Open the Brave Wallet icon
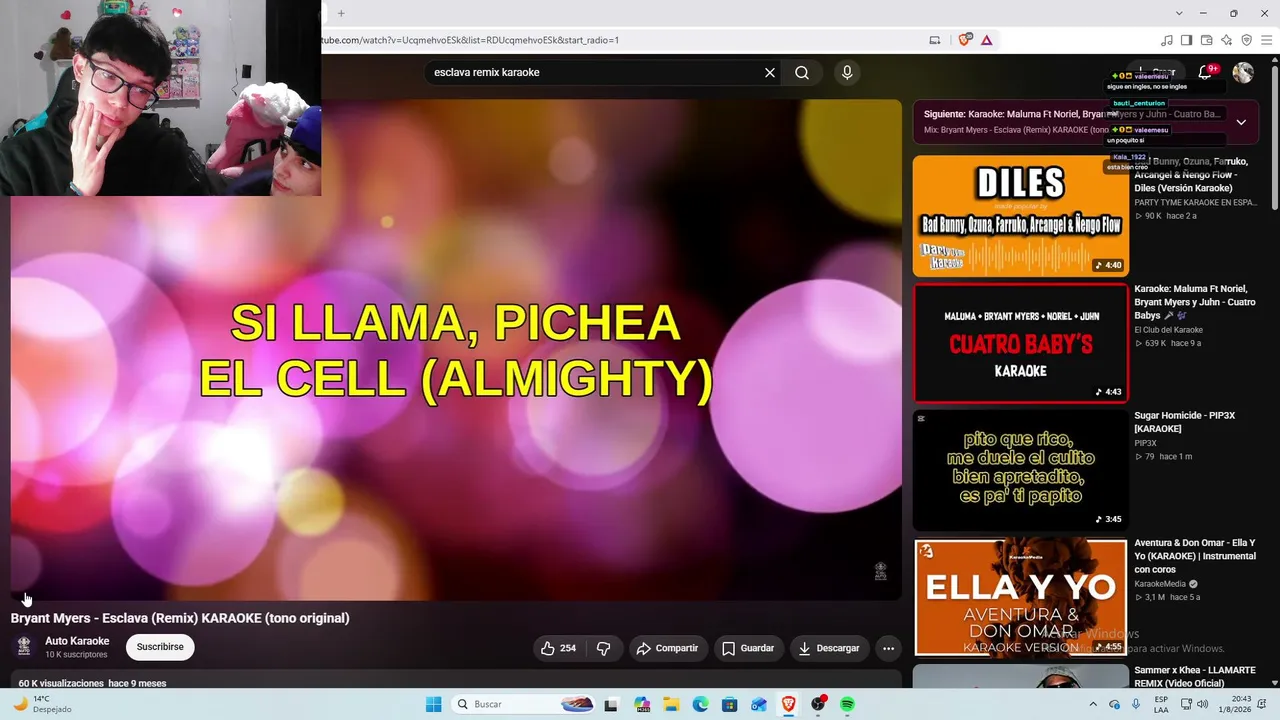 point(1207,40)
